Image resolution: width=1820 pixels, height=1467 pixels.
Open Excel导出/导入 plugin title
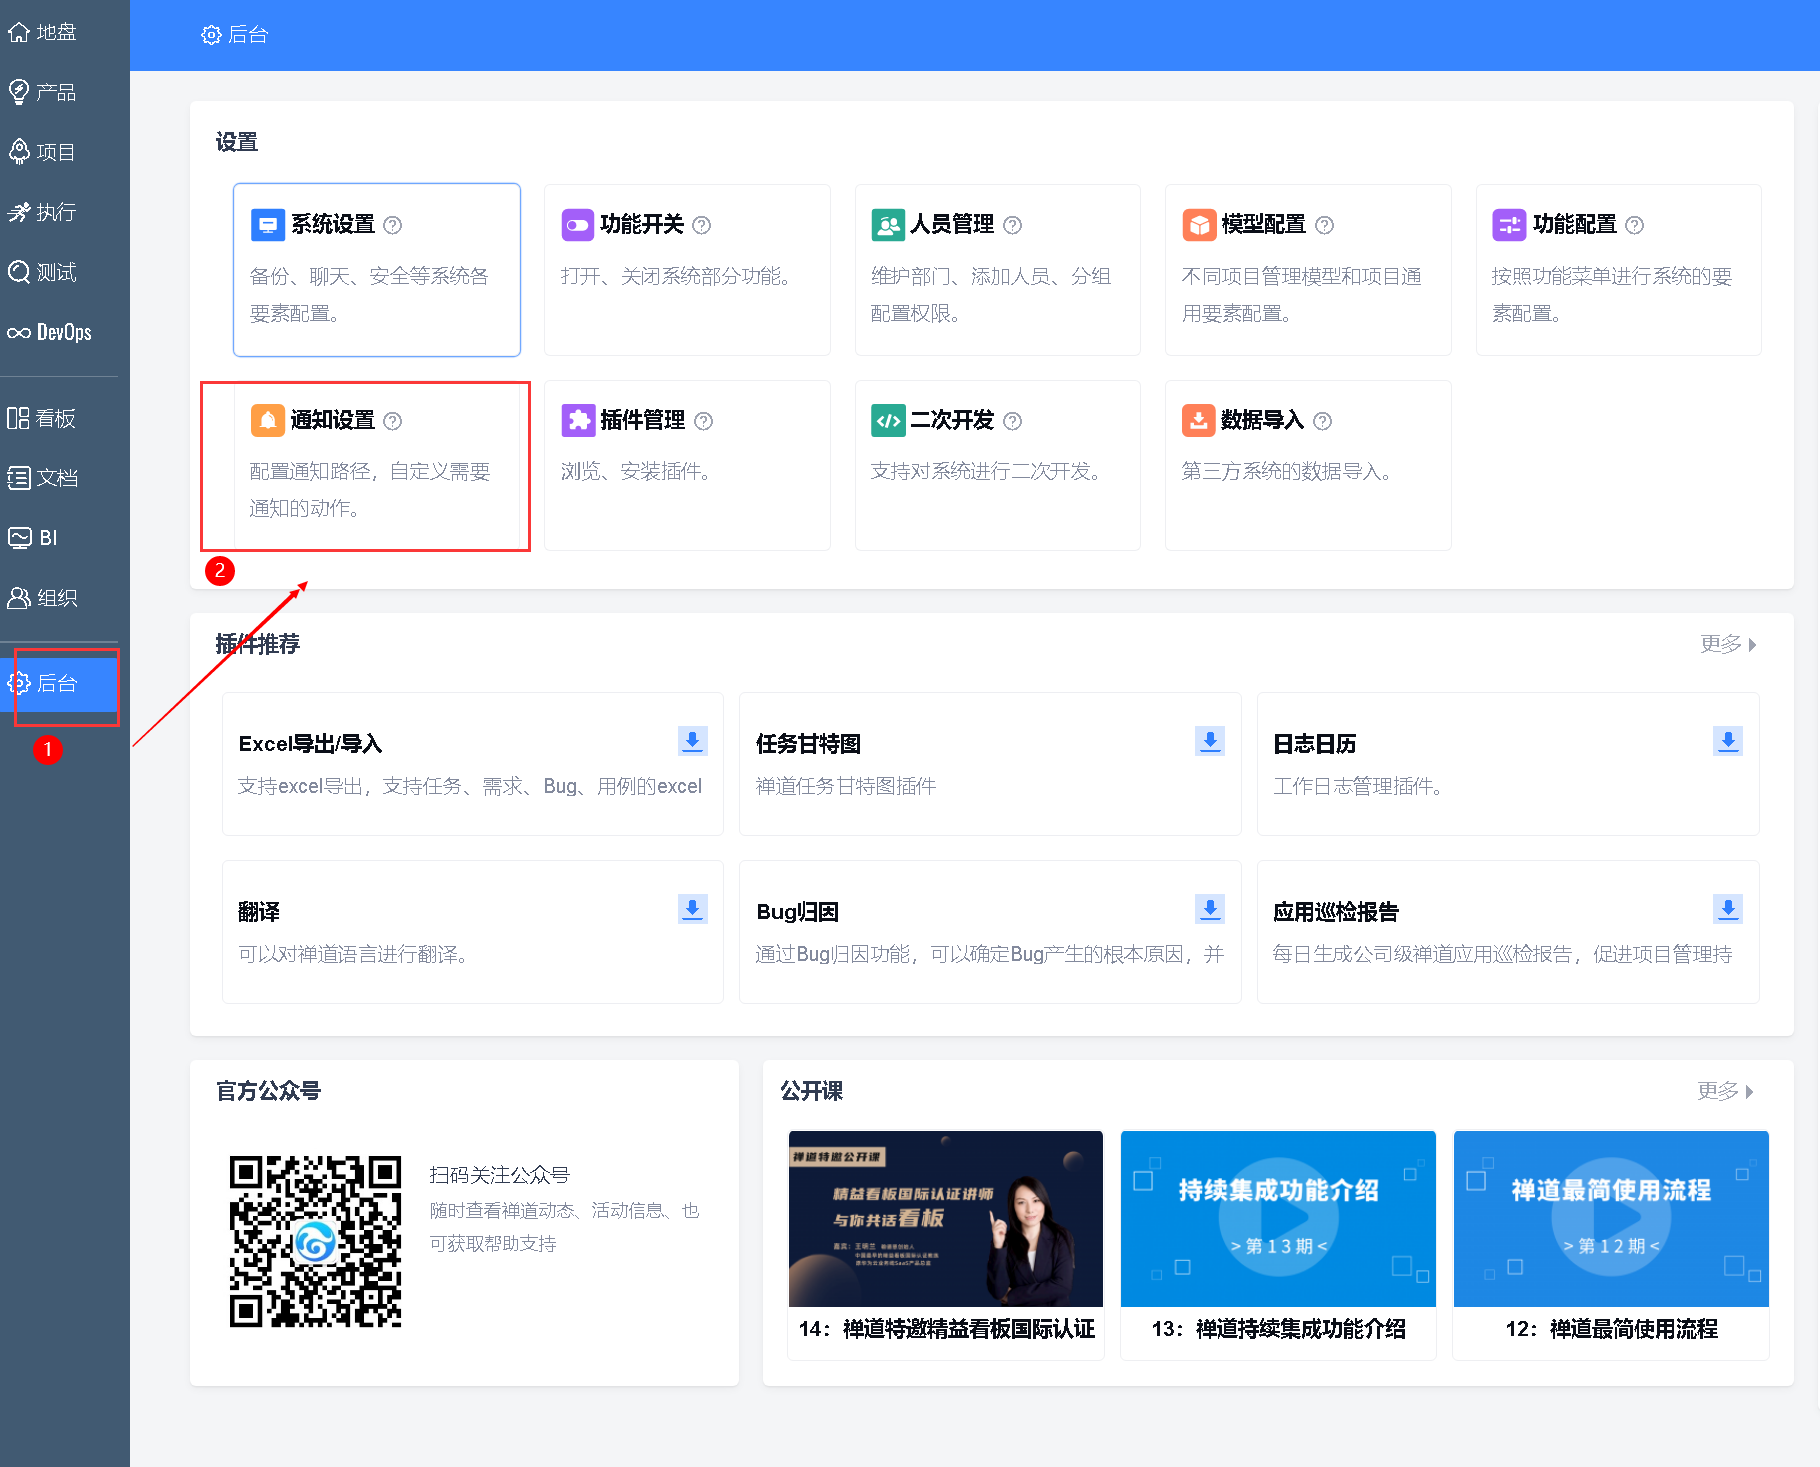[x=310, y=744]
